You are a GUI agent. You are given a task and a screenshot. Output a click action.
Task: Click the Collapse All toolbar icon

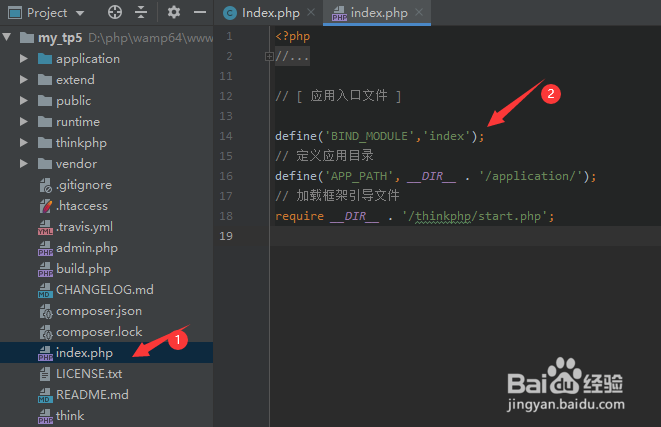pyautogui.click(x=141, y=13)
